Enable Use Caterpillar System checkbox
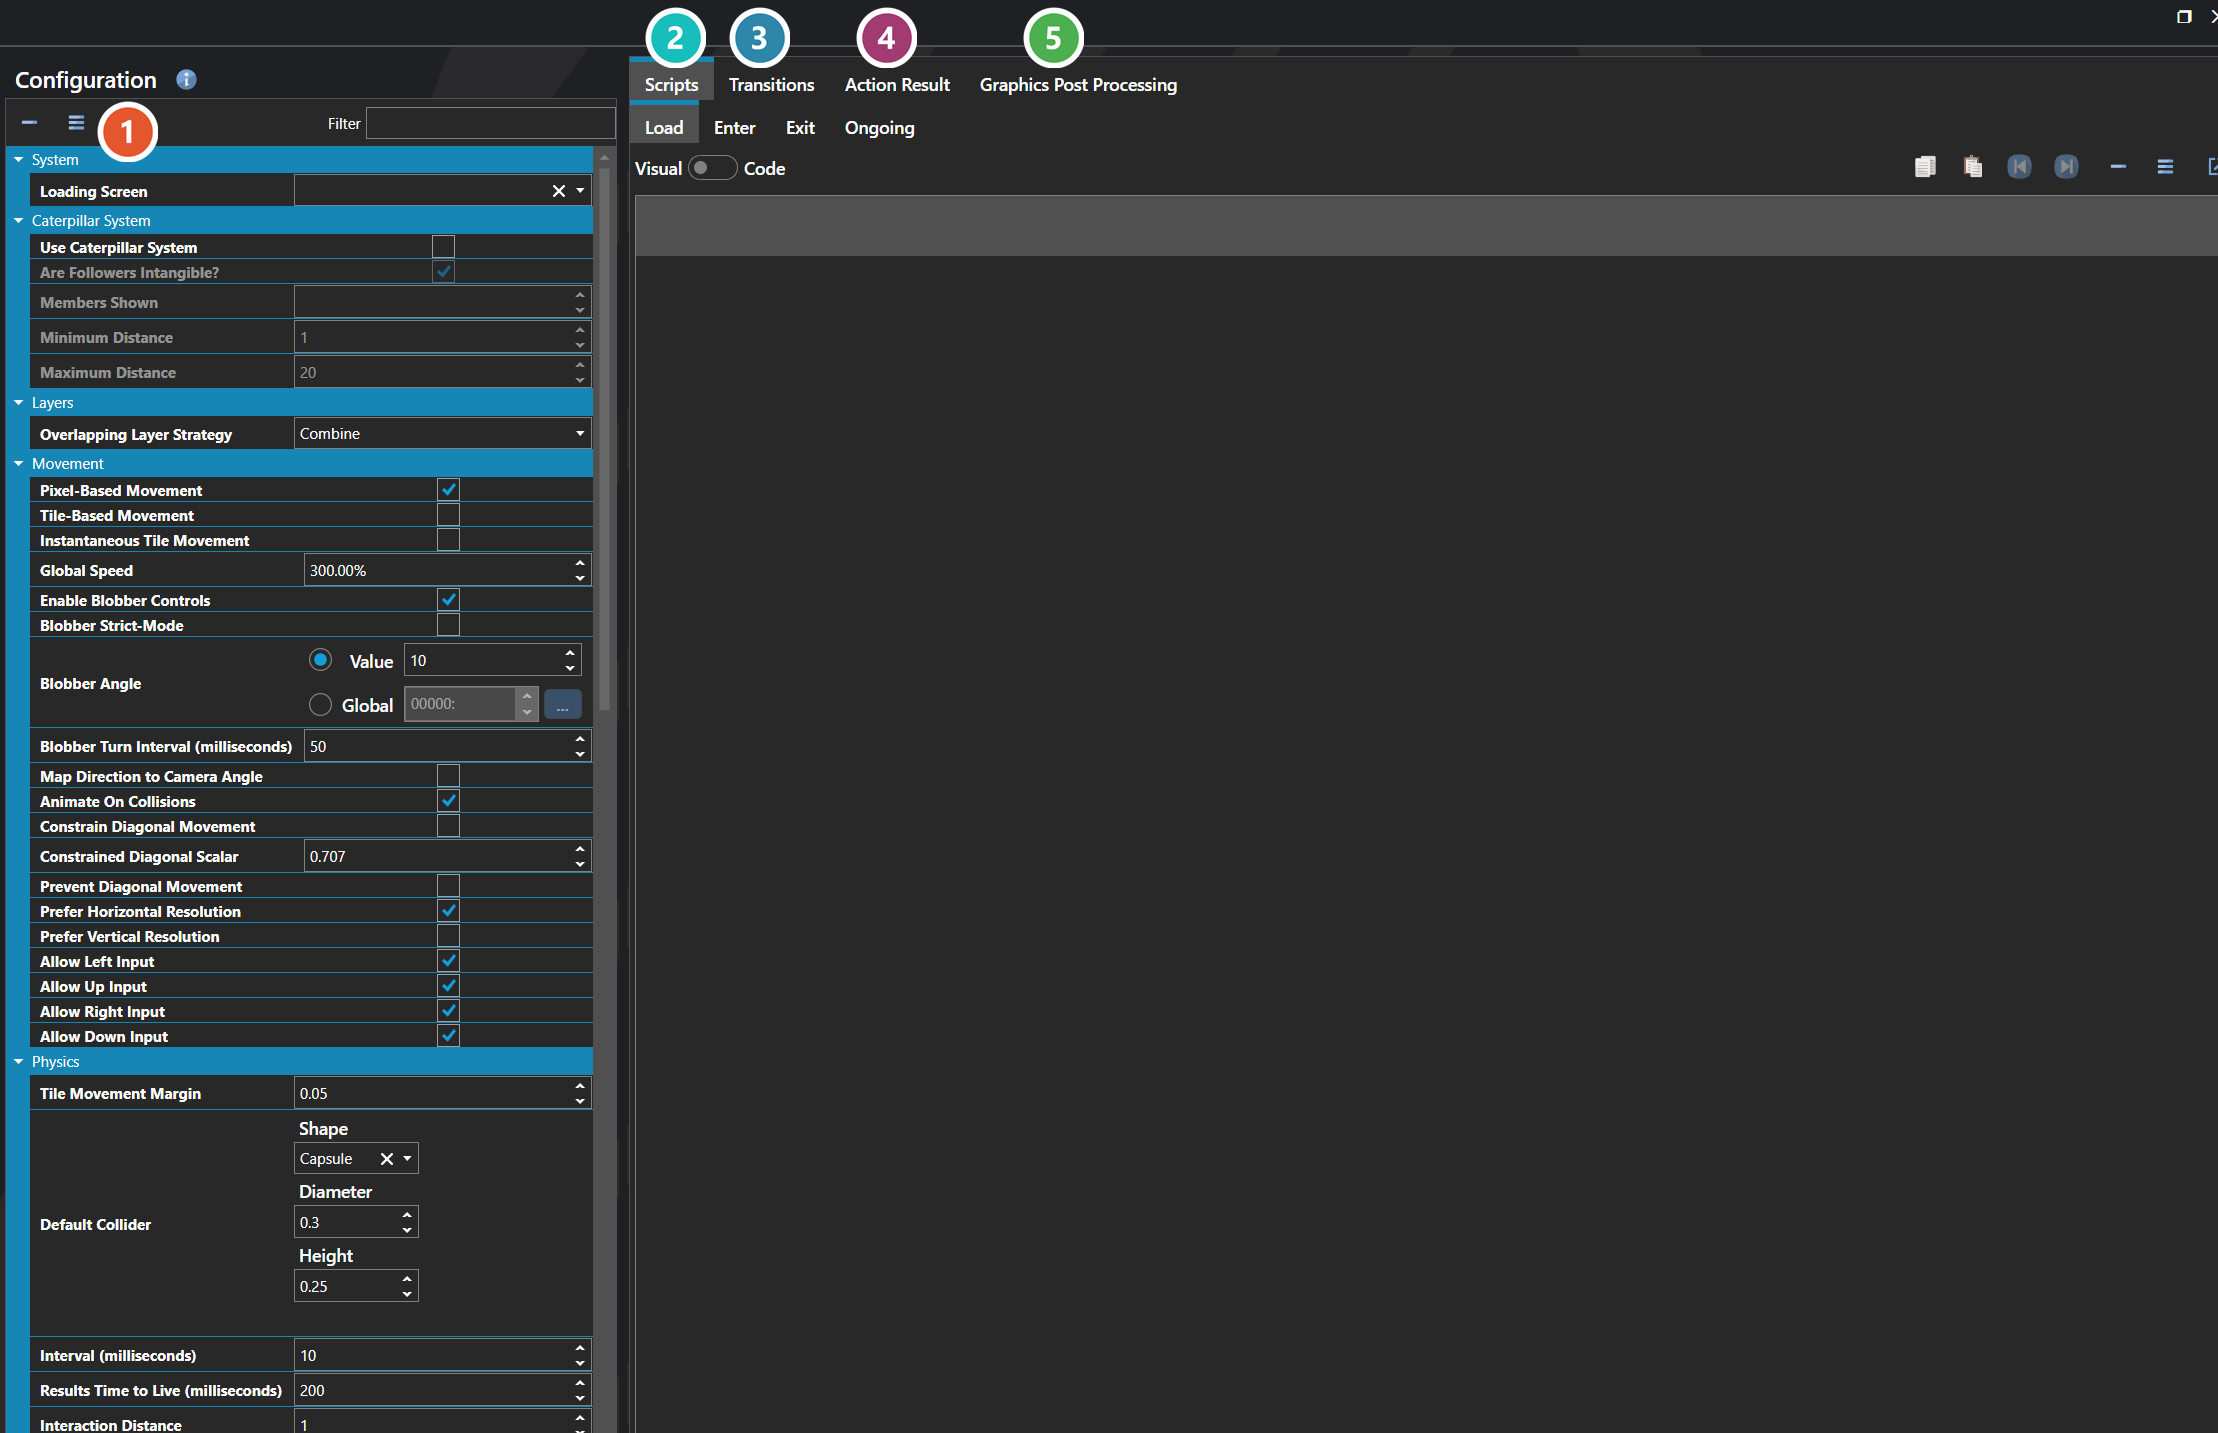Screen dimensions: 2218x1433 (443, 247)
